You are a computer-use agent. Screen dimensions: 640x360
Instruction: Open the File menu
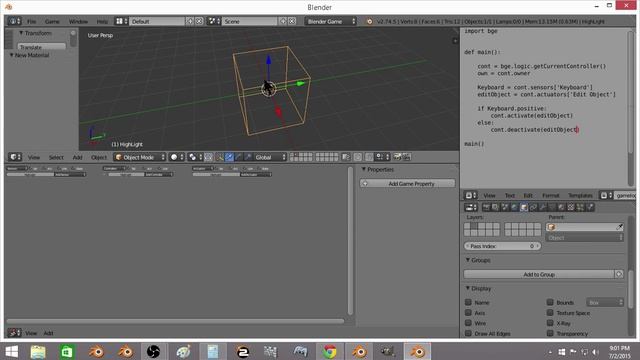[31, 21]
